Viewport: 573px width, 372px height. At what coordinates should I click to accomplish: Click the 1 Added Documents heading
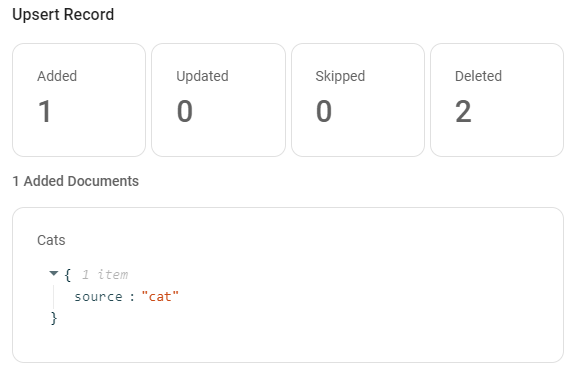point(76,181)
